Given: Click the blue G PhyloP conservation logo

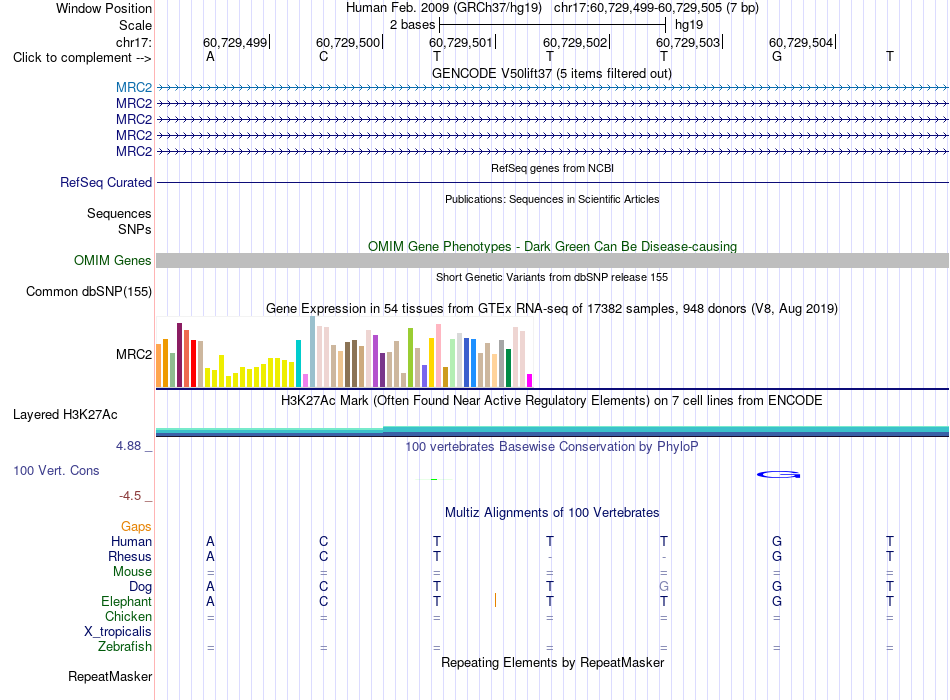Looking at the screenshot, I should [x=779, y=475].
